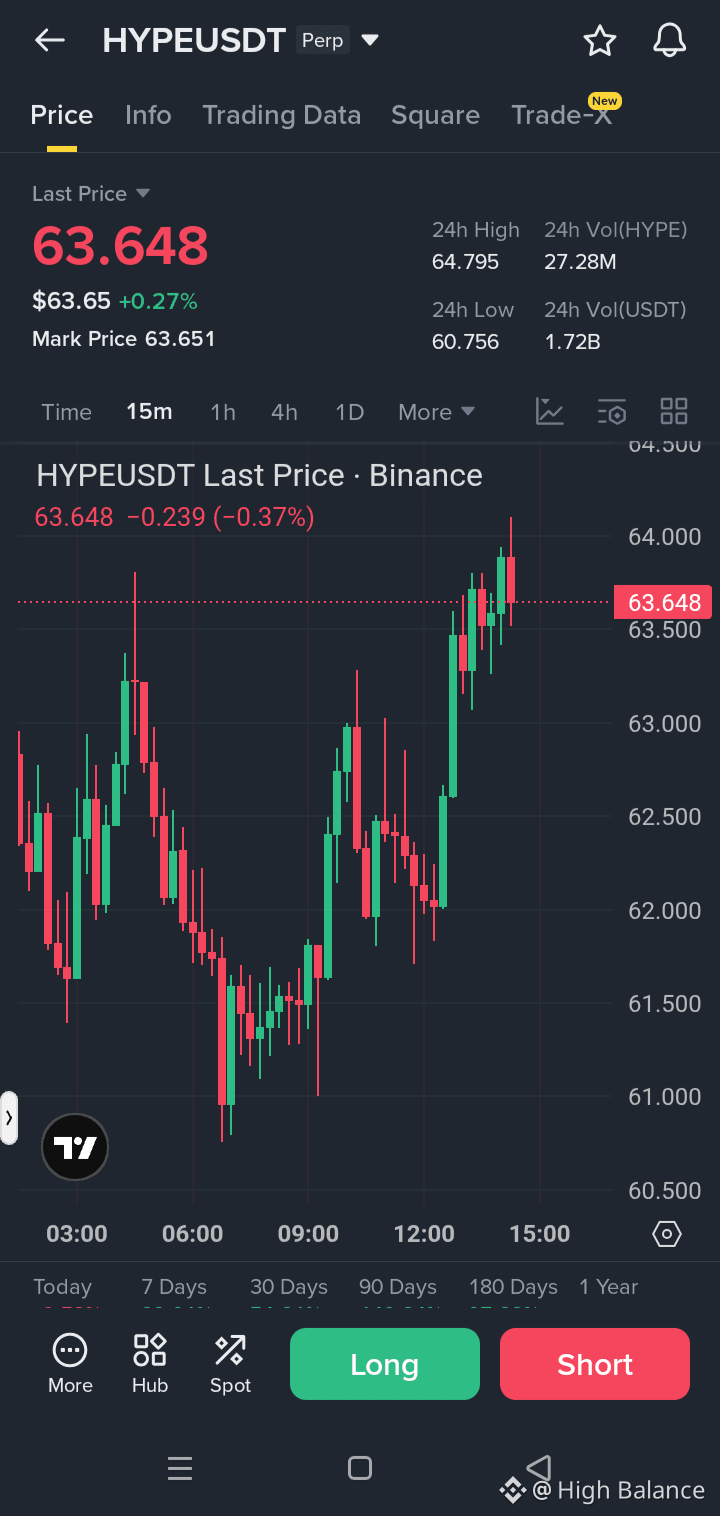The height and width of the screenshot is (1516, 720).
Task: Tap the large 63.648 last price value
Action: 120,246
